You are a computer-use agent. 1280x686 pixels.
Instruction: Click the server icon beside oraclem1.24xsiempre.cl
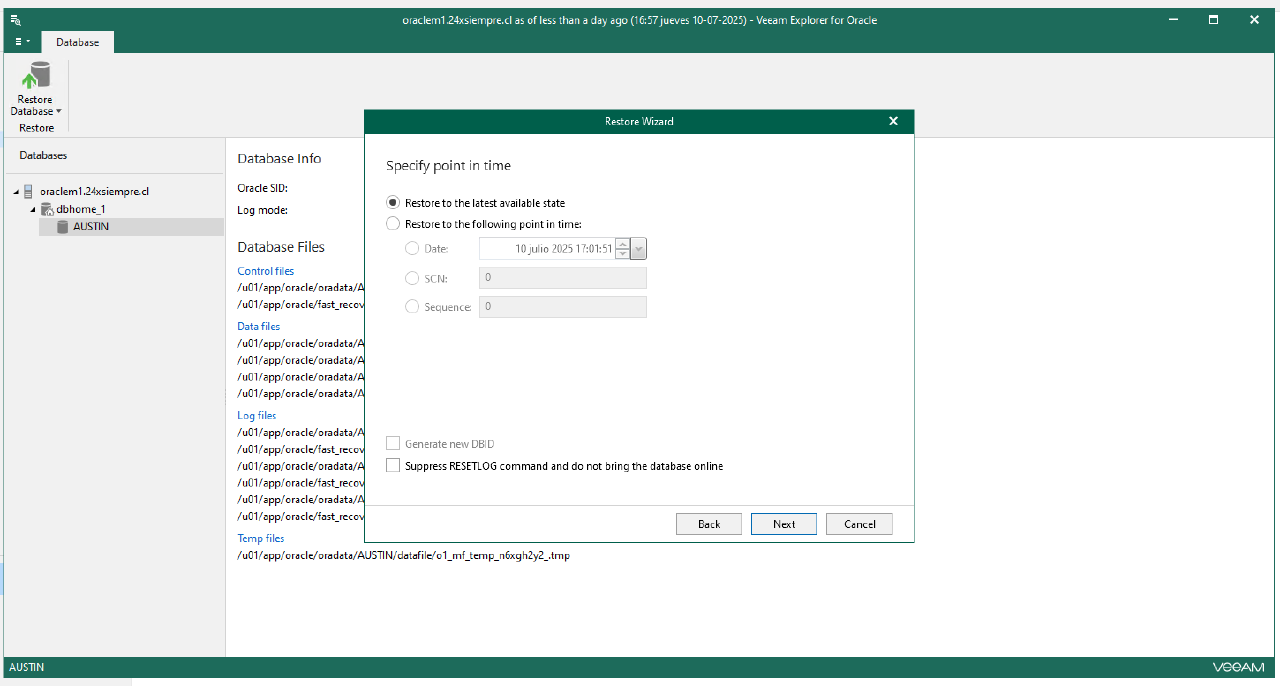point(29,191)
